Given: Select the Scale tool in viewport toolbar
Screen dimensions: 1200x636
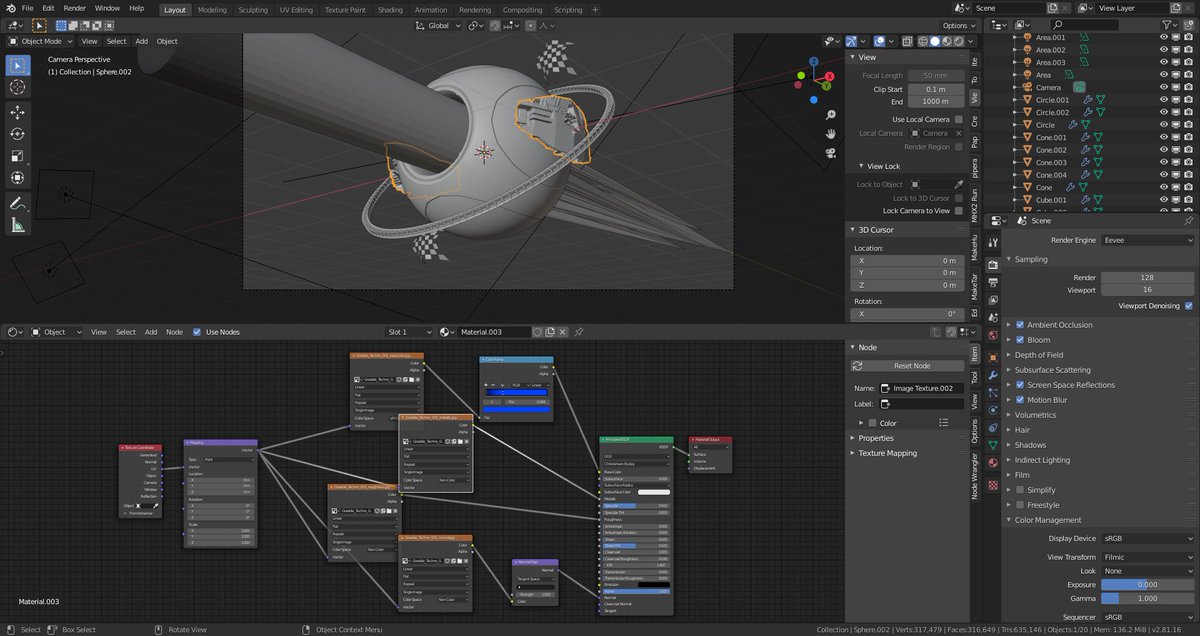Looking at the screenshot, I should [17, 156].
